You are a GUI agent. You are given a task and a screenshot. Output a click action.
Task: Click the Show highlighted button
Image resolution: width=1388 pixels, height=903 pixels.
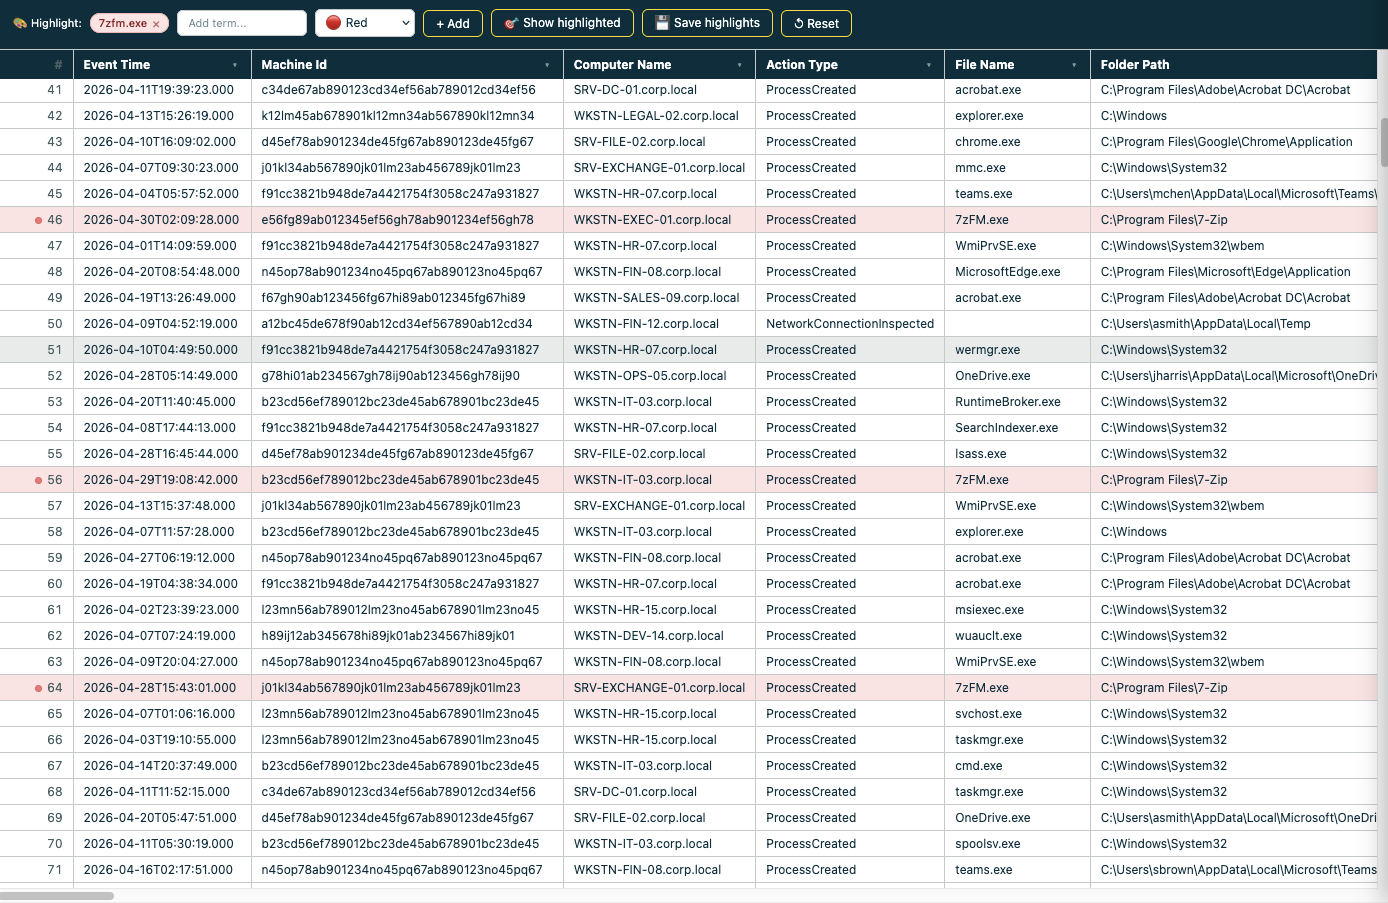(x=562, y=23)
